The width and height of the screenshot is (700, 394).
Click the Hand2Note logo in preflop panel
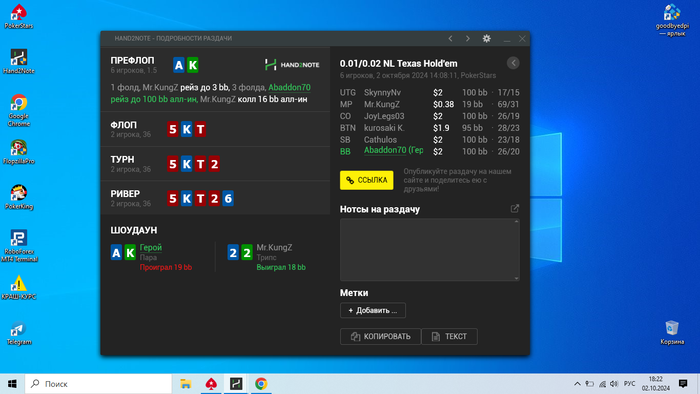(x=292, y=65)
